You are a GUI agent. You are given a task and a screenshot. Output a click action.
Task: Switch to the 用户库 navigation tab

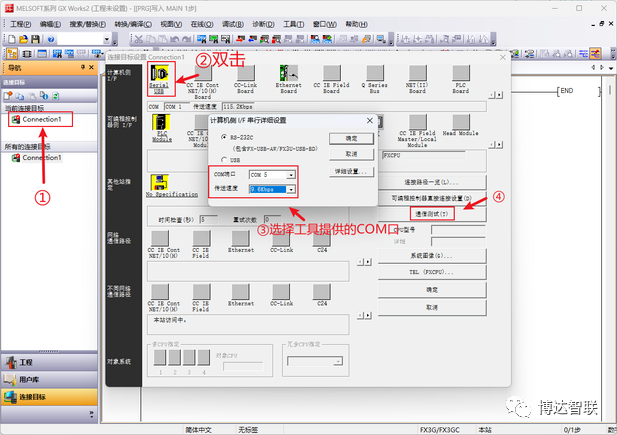[49, 379]
